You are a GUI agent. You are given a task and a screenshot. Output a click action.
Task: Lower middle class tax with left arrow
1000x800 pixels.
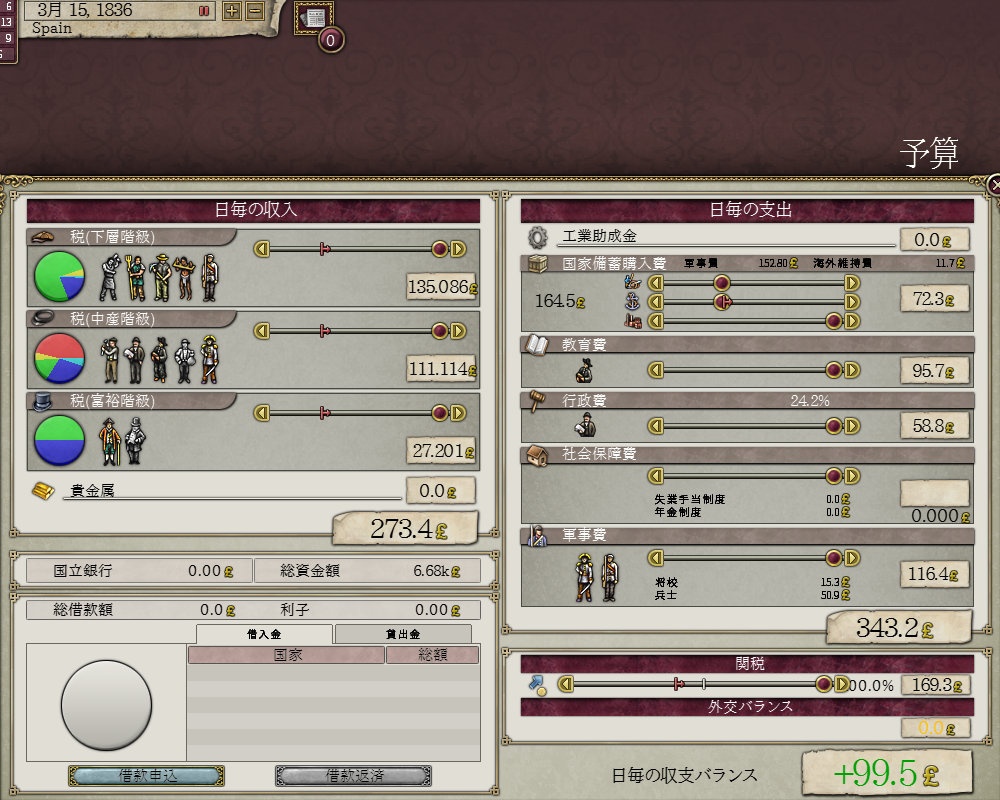click(x=261, y=331)
